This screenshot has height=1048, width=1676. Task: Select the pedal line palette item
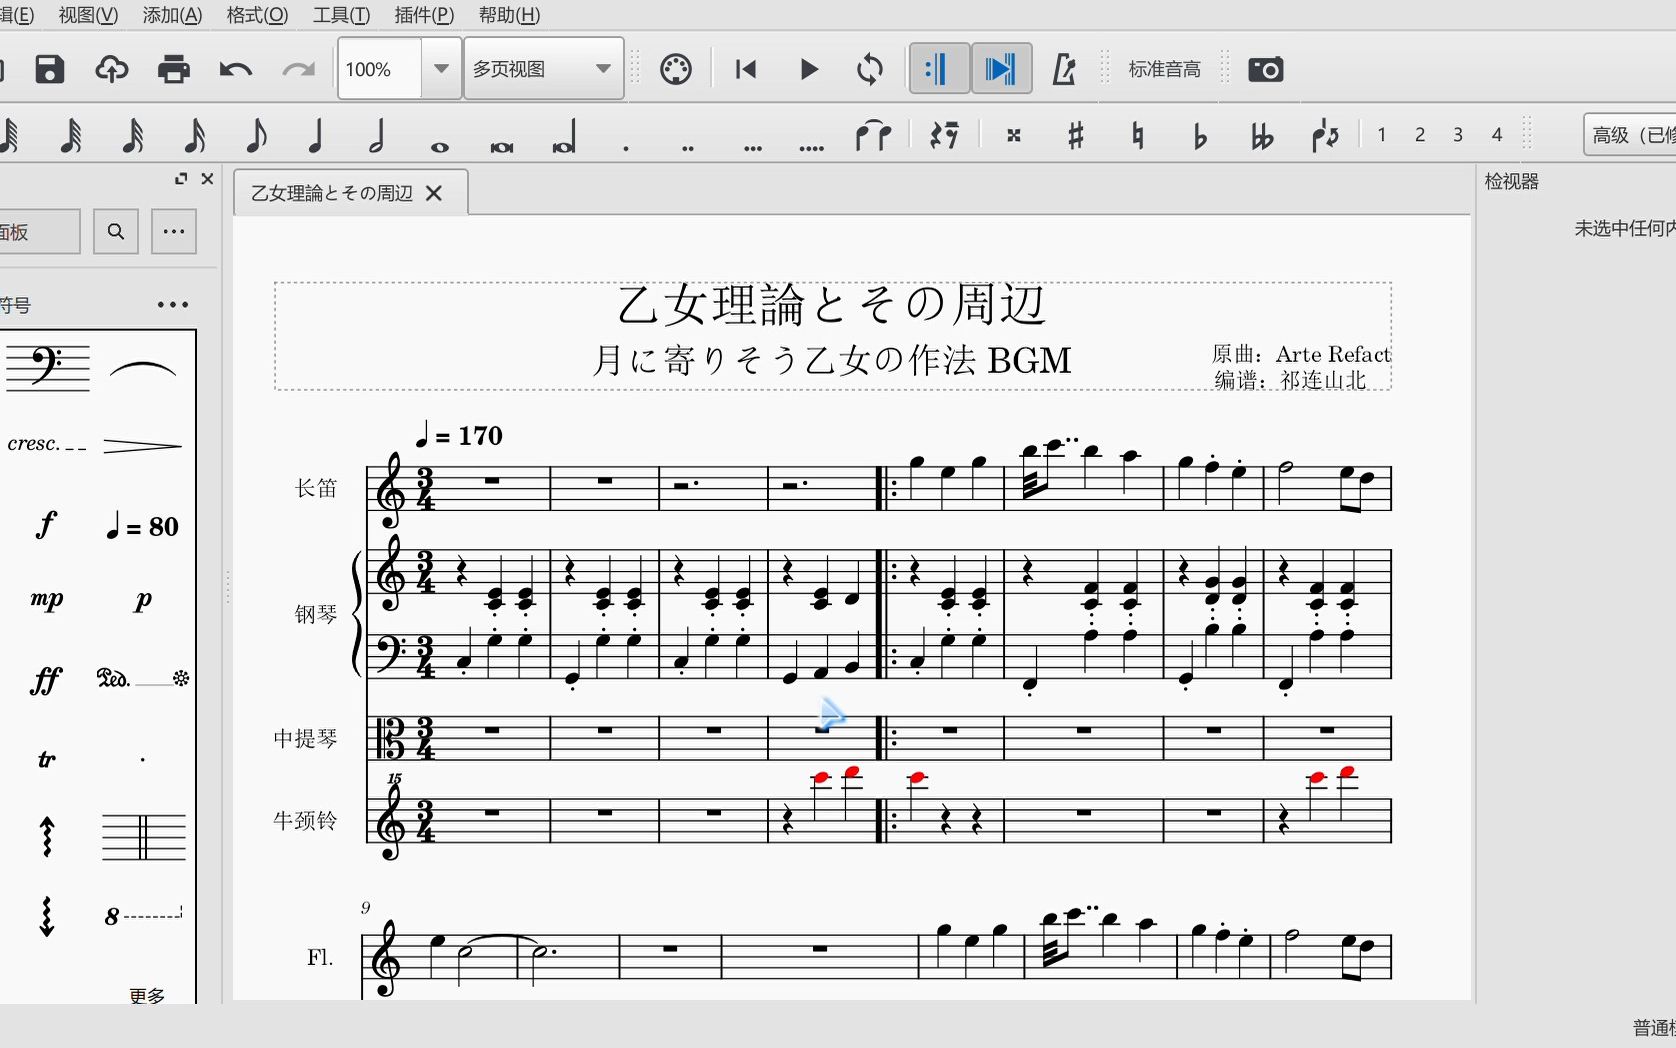coord(143,679)
